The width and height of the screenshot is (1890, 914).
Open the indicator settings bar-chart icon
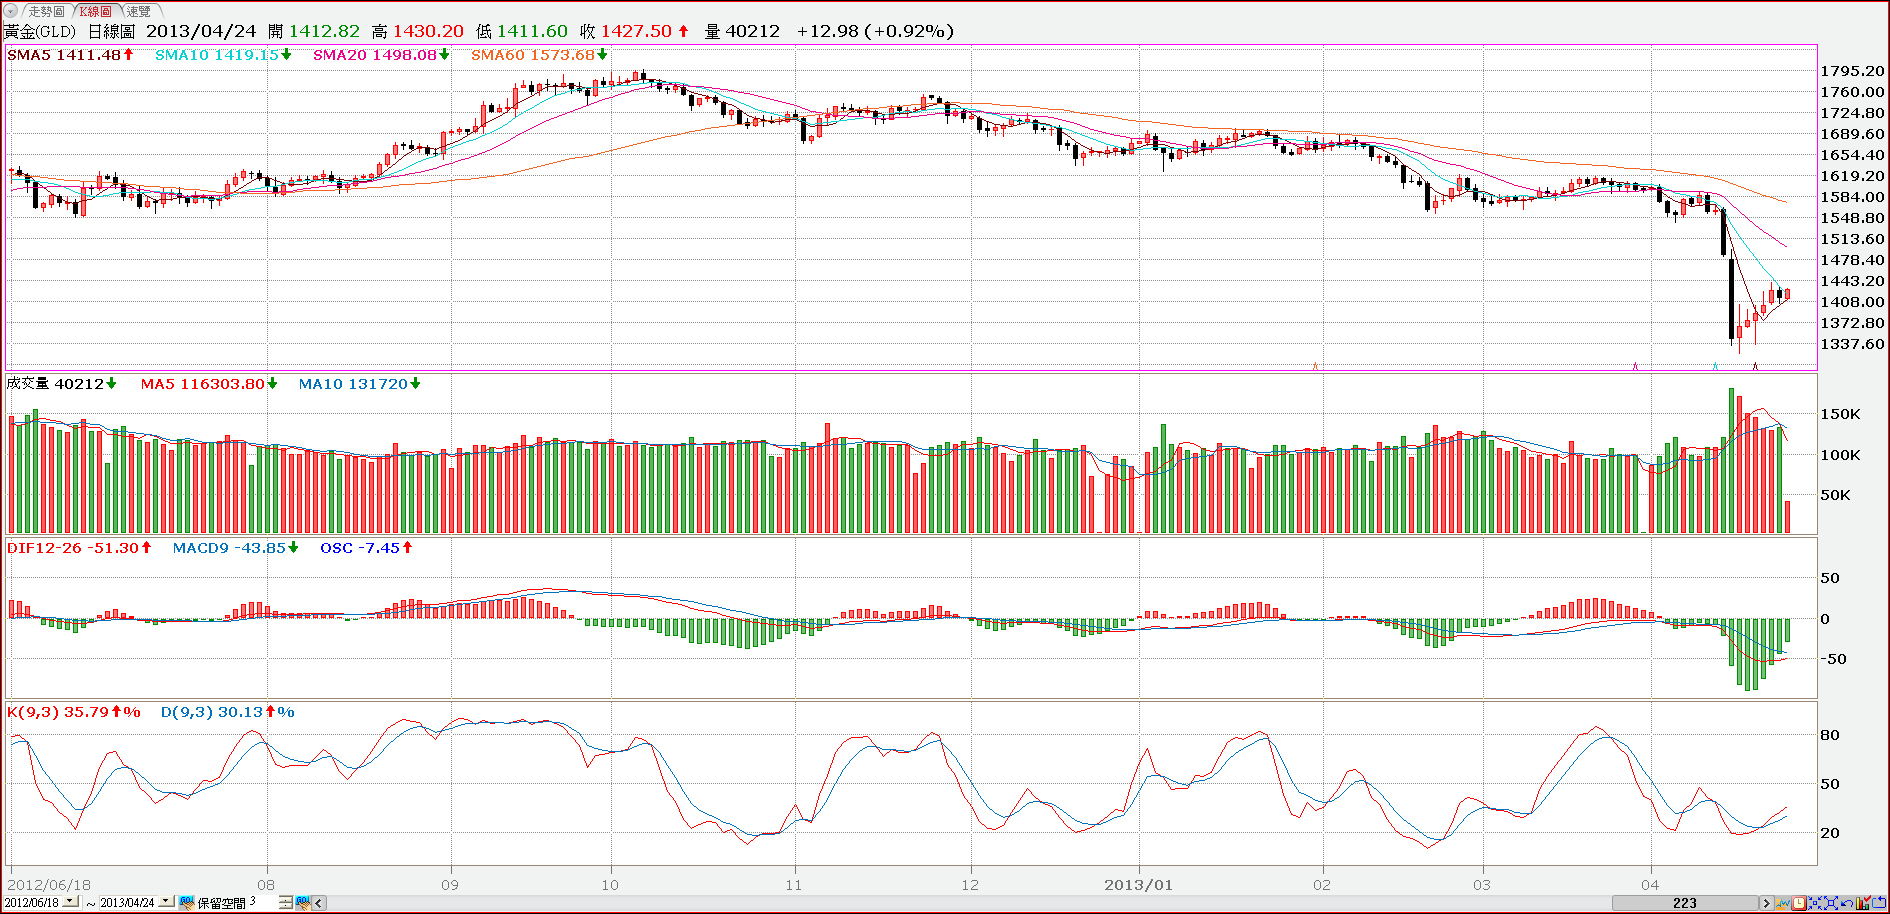(x=1863, y=903)
